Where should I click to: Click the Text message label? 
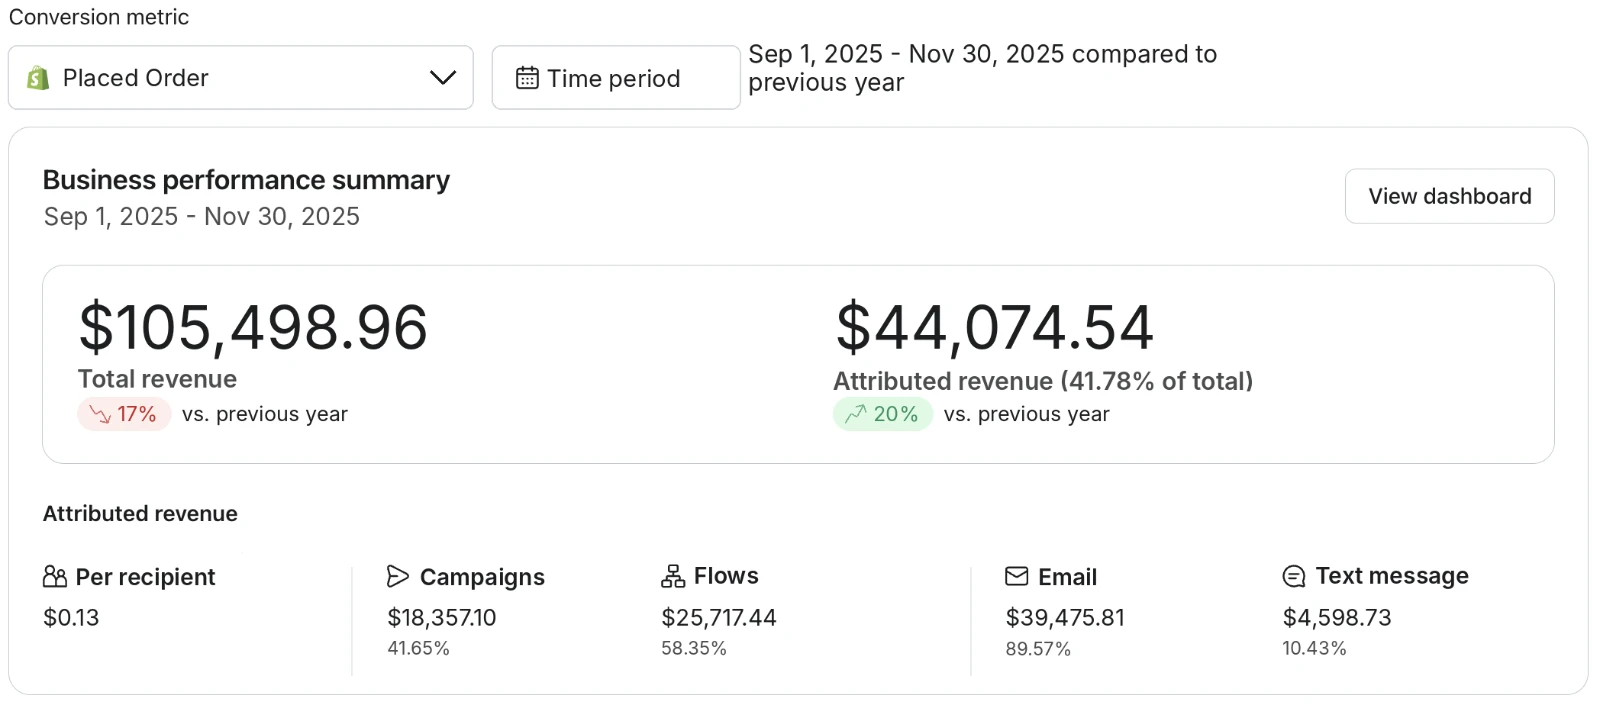1392,576
